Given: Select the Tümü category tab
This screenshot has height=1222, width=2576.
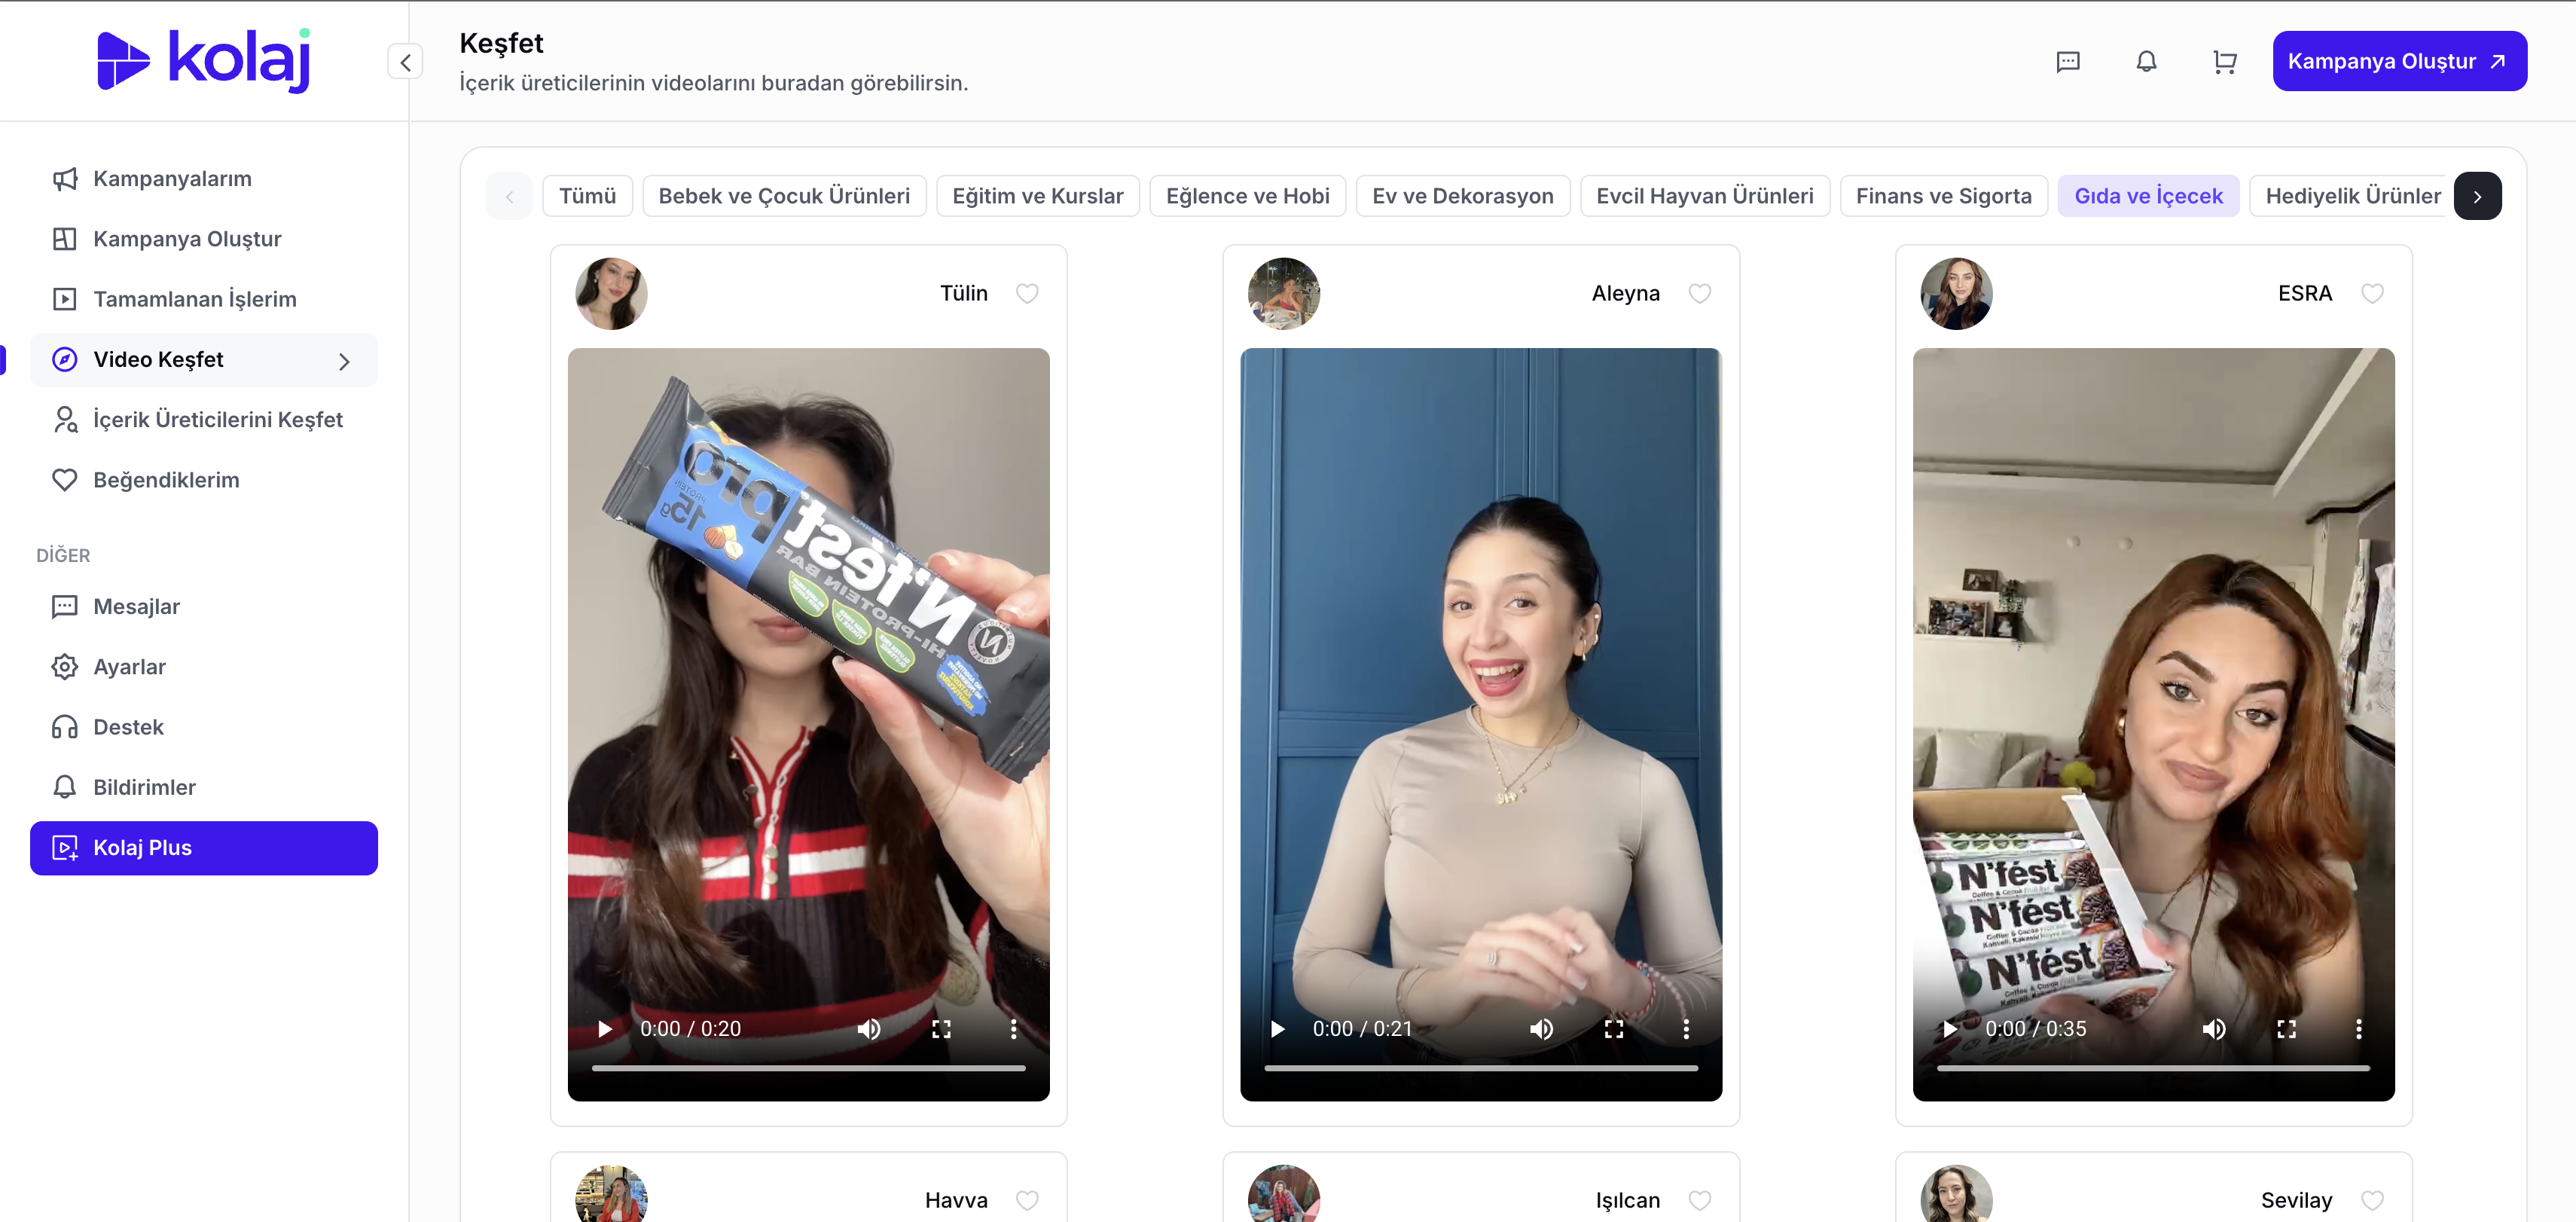Looking at the screenshot, I should pyautogui.click(x=587, y=196).
